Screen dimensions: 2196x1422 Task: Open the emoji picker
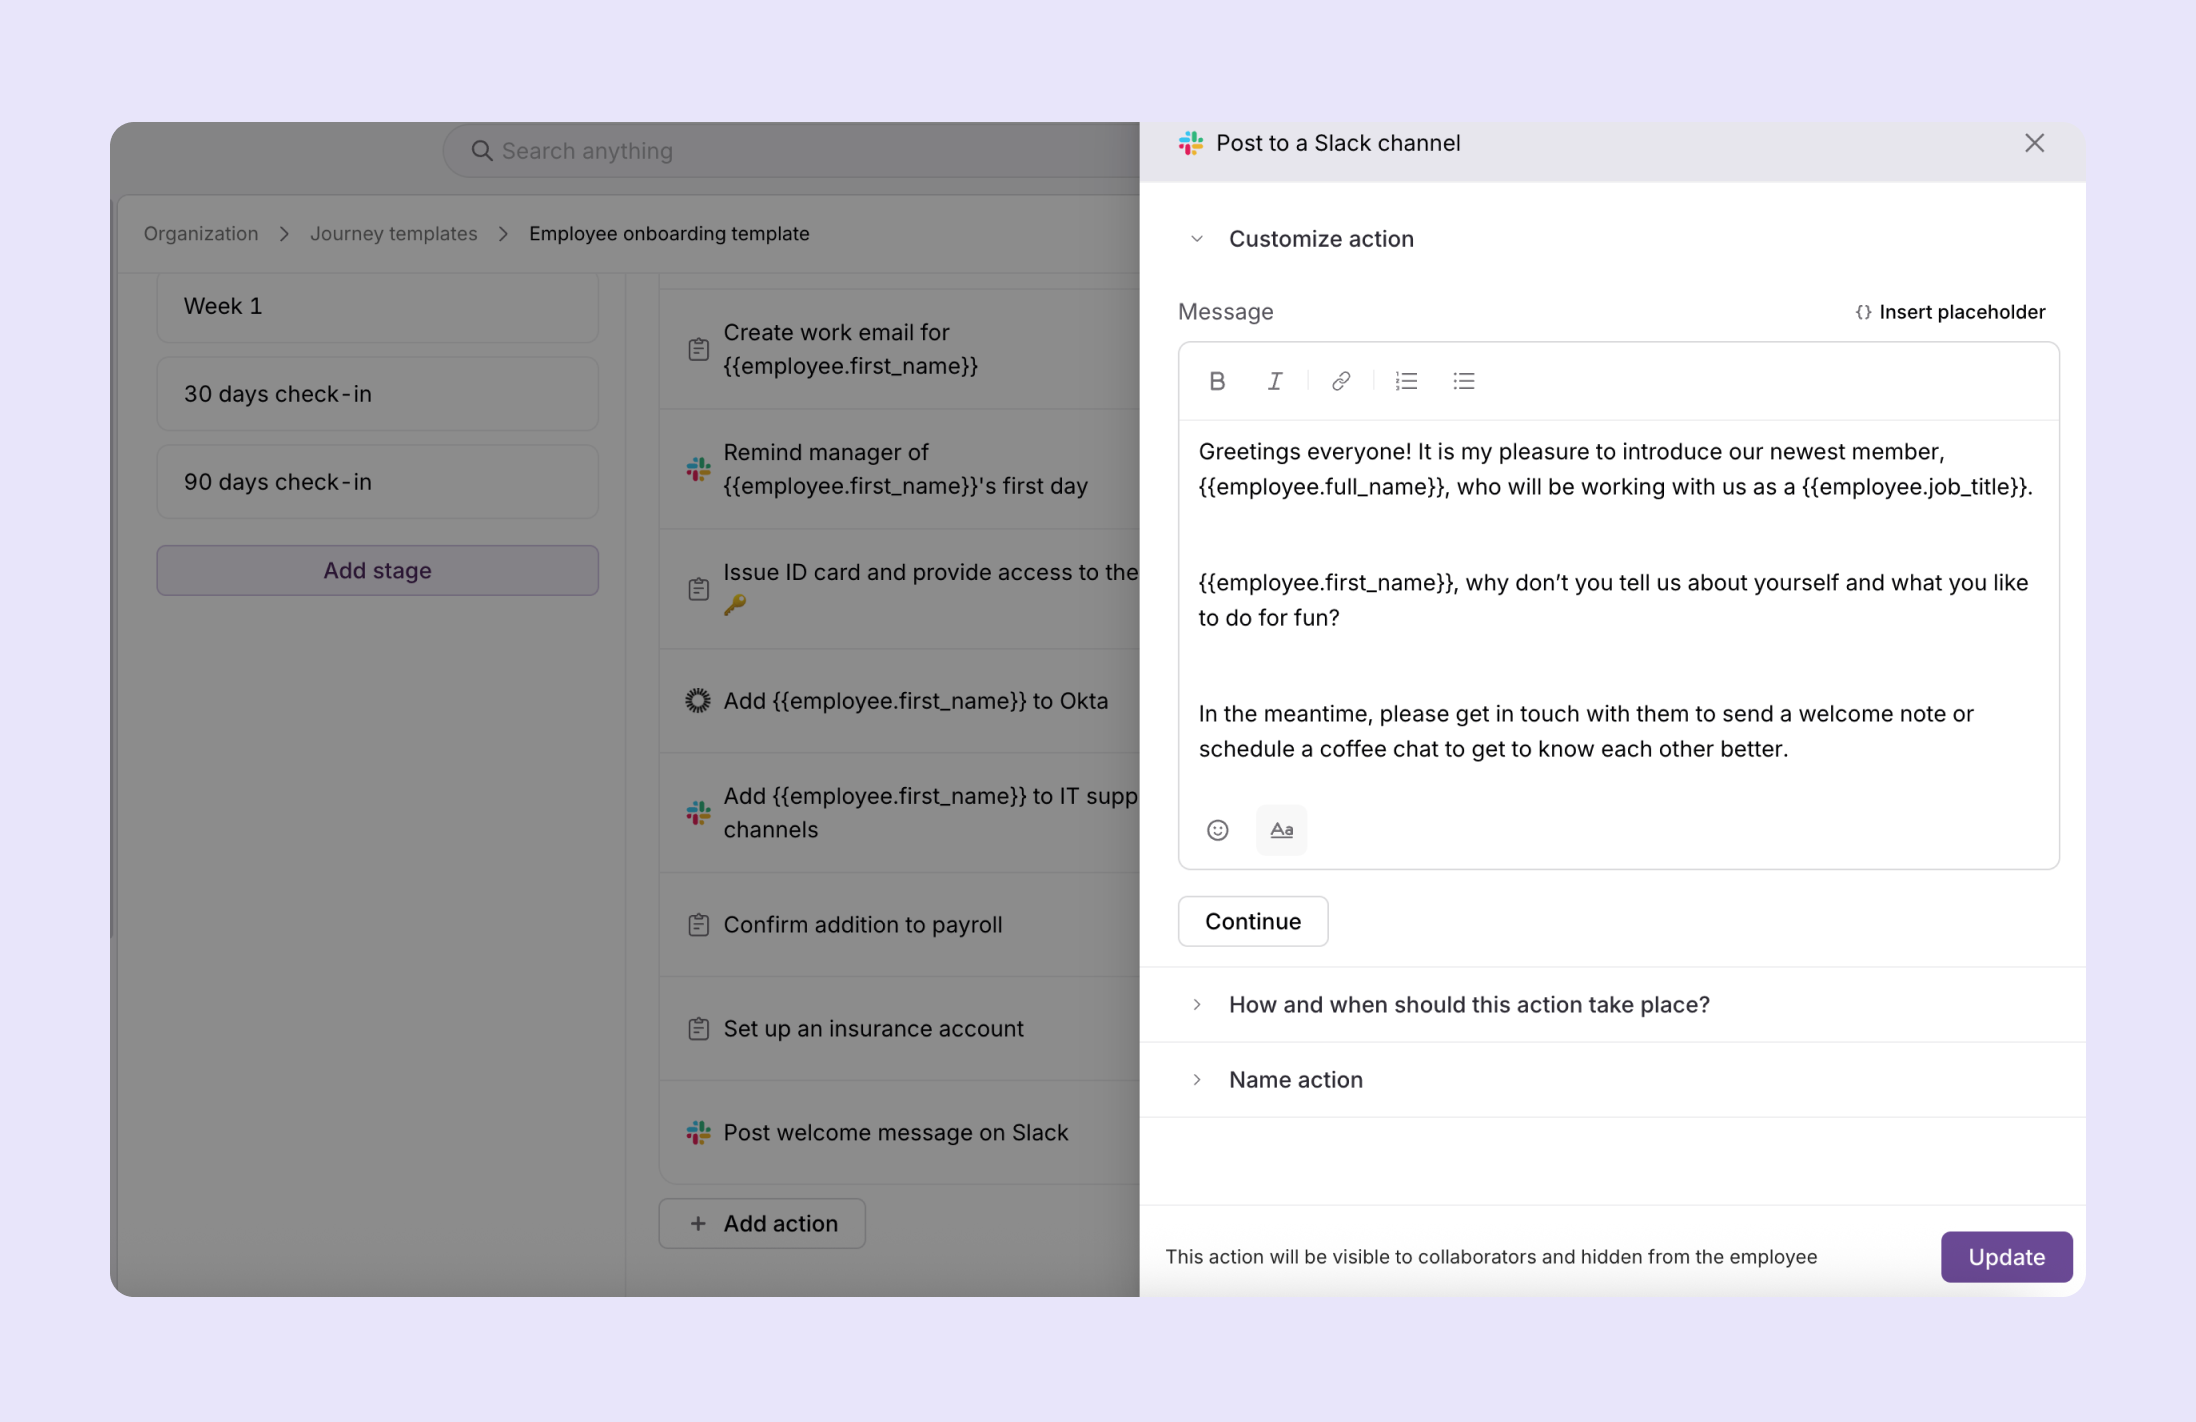tap(1217, 830)
